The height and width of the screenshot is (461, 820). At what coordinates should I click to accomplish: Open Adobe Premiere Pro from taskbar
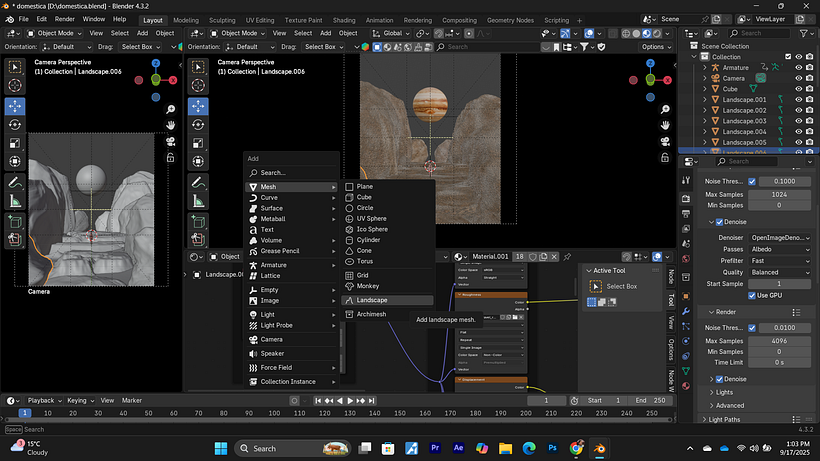436,448
